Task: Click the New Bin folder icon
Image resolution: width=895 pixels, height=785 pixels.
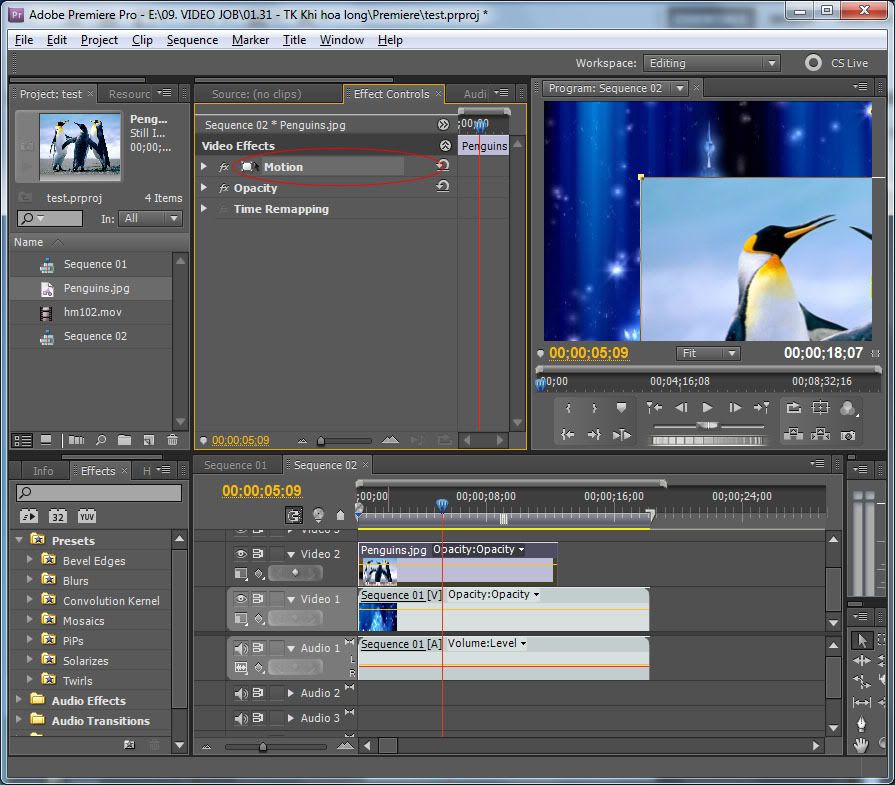Action: click(124, 440)
